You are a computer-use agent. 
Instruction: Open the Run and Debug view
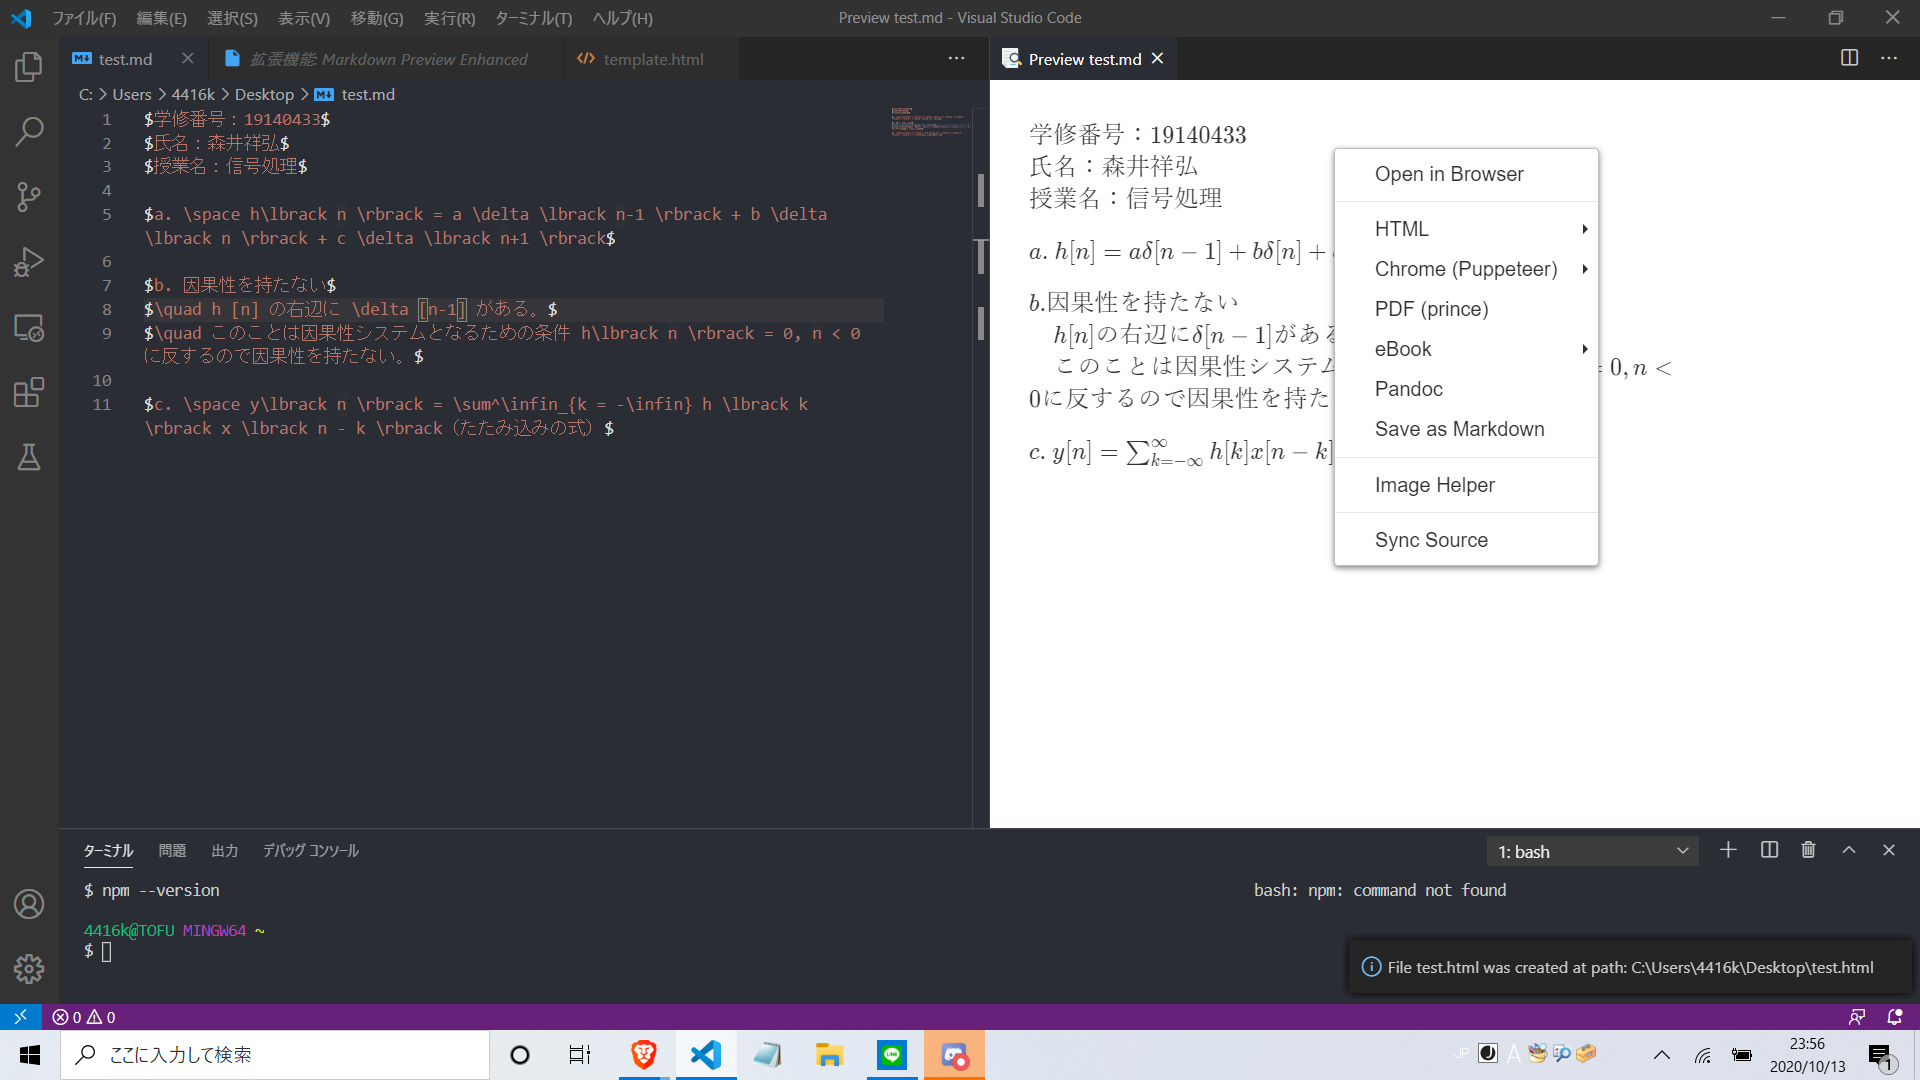[x=29, y=262]
